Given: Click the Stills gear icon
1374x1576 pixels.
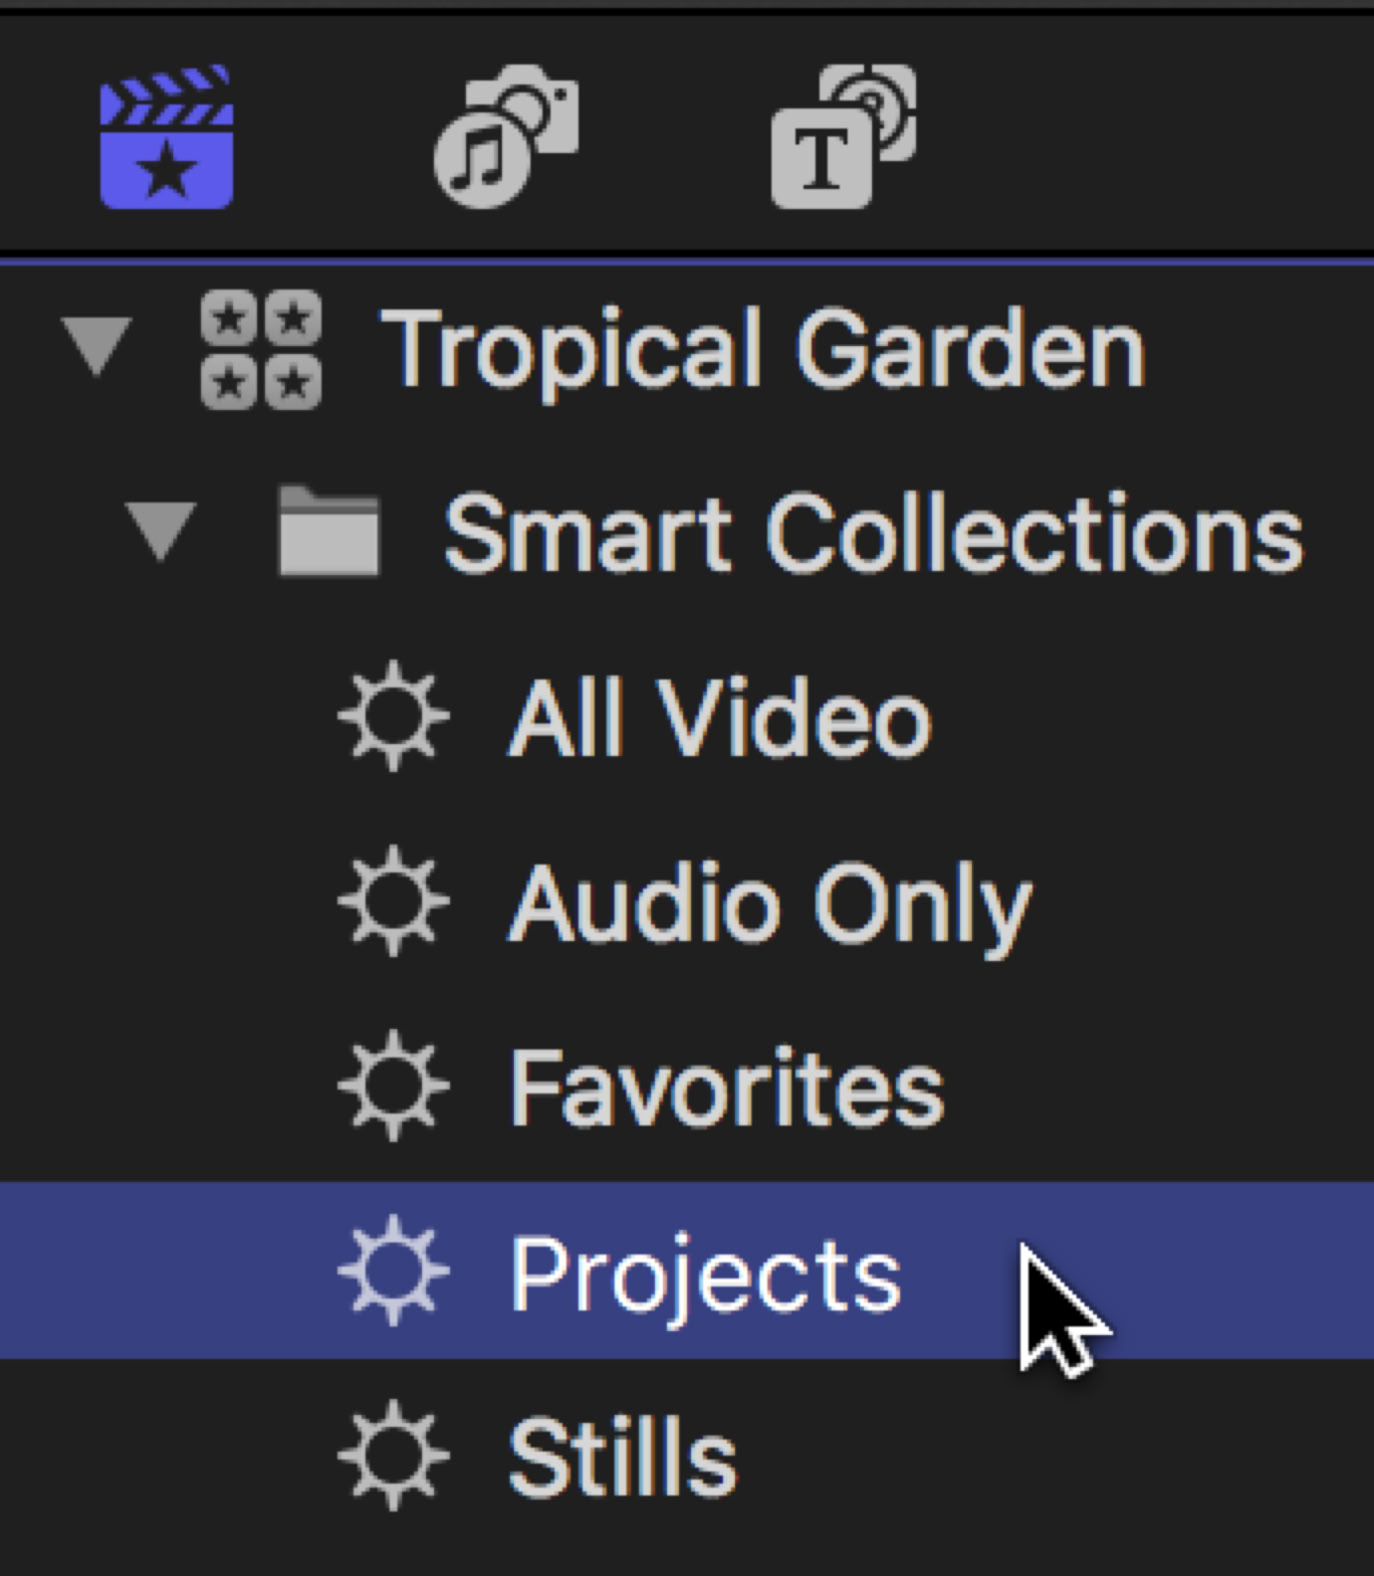Looking at the screenshot, I should pyautogui.click(x=393, y=1456).
